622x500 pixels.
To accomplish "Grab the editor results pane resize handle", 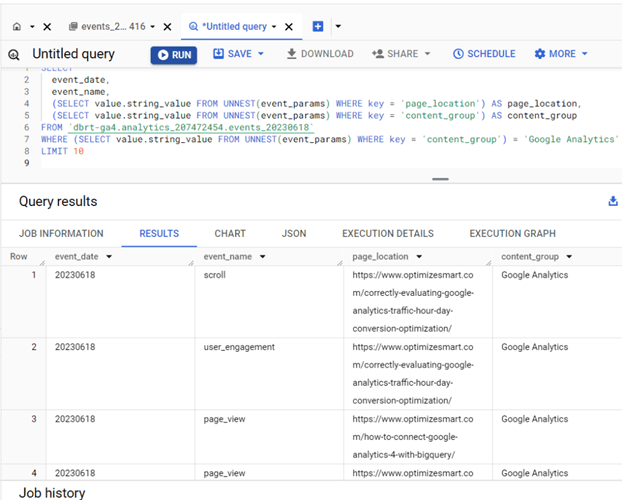I will pos(440,179).
